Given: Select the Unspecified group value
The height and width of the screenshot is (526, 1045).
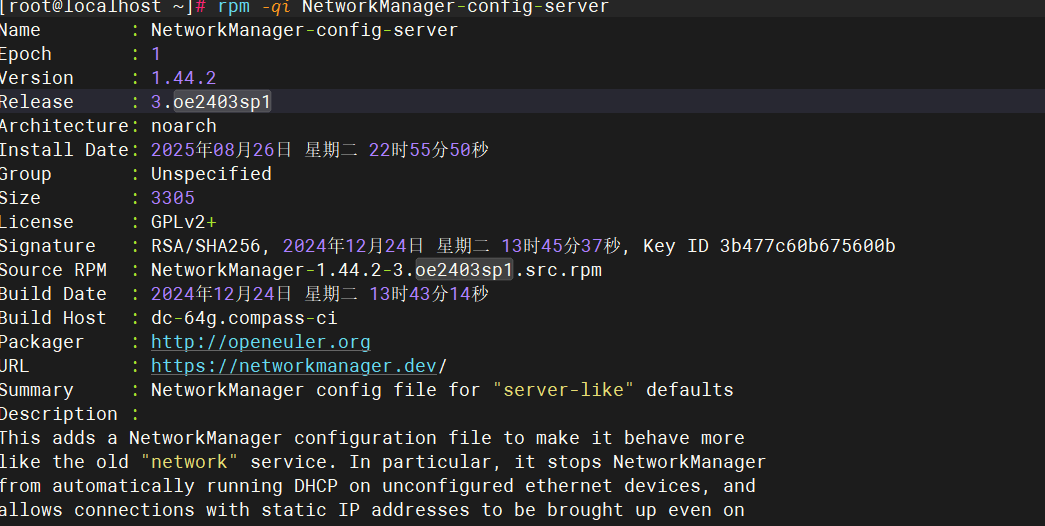Looking at the screenshot, I should pyautogui.click(x=211, y=174).
